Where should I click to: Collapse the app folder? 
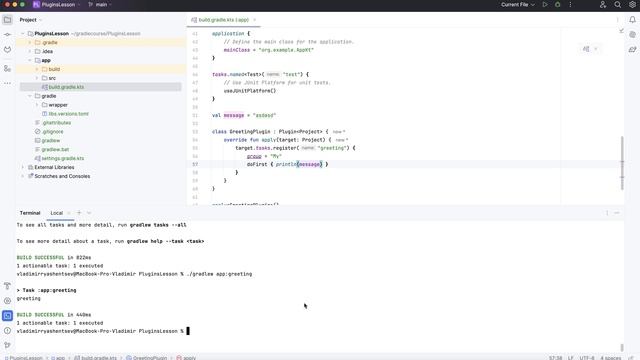pyautogui.click(x=30, y=60)
